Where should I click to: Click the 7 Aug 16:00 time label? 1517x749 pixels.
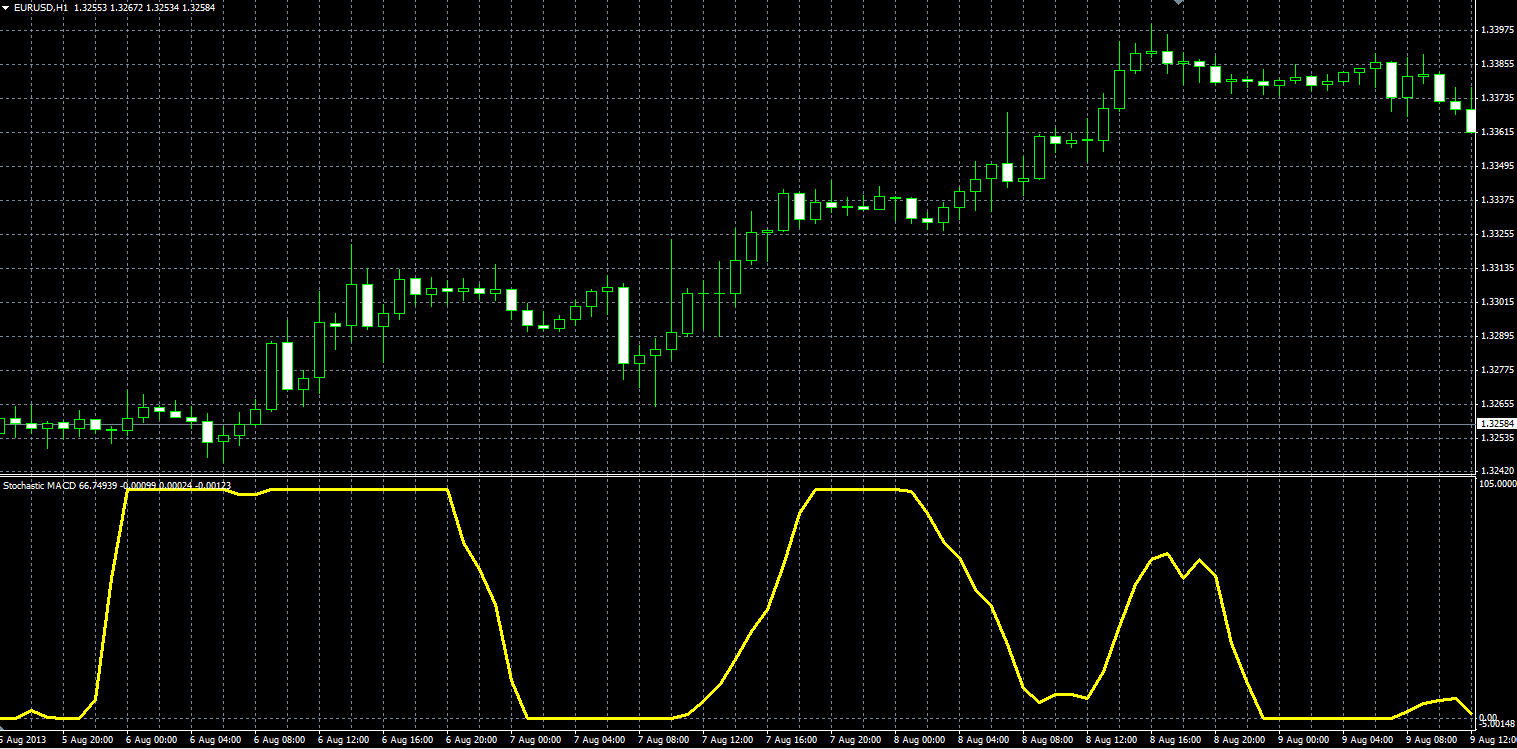point(791,741)
